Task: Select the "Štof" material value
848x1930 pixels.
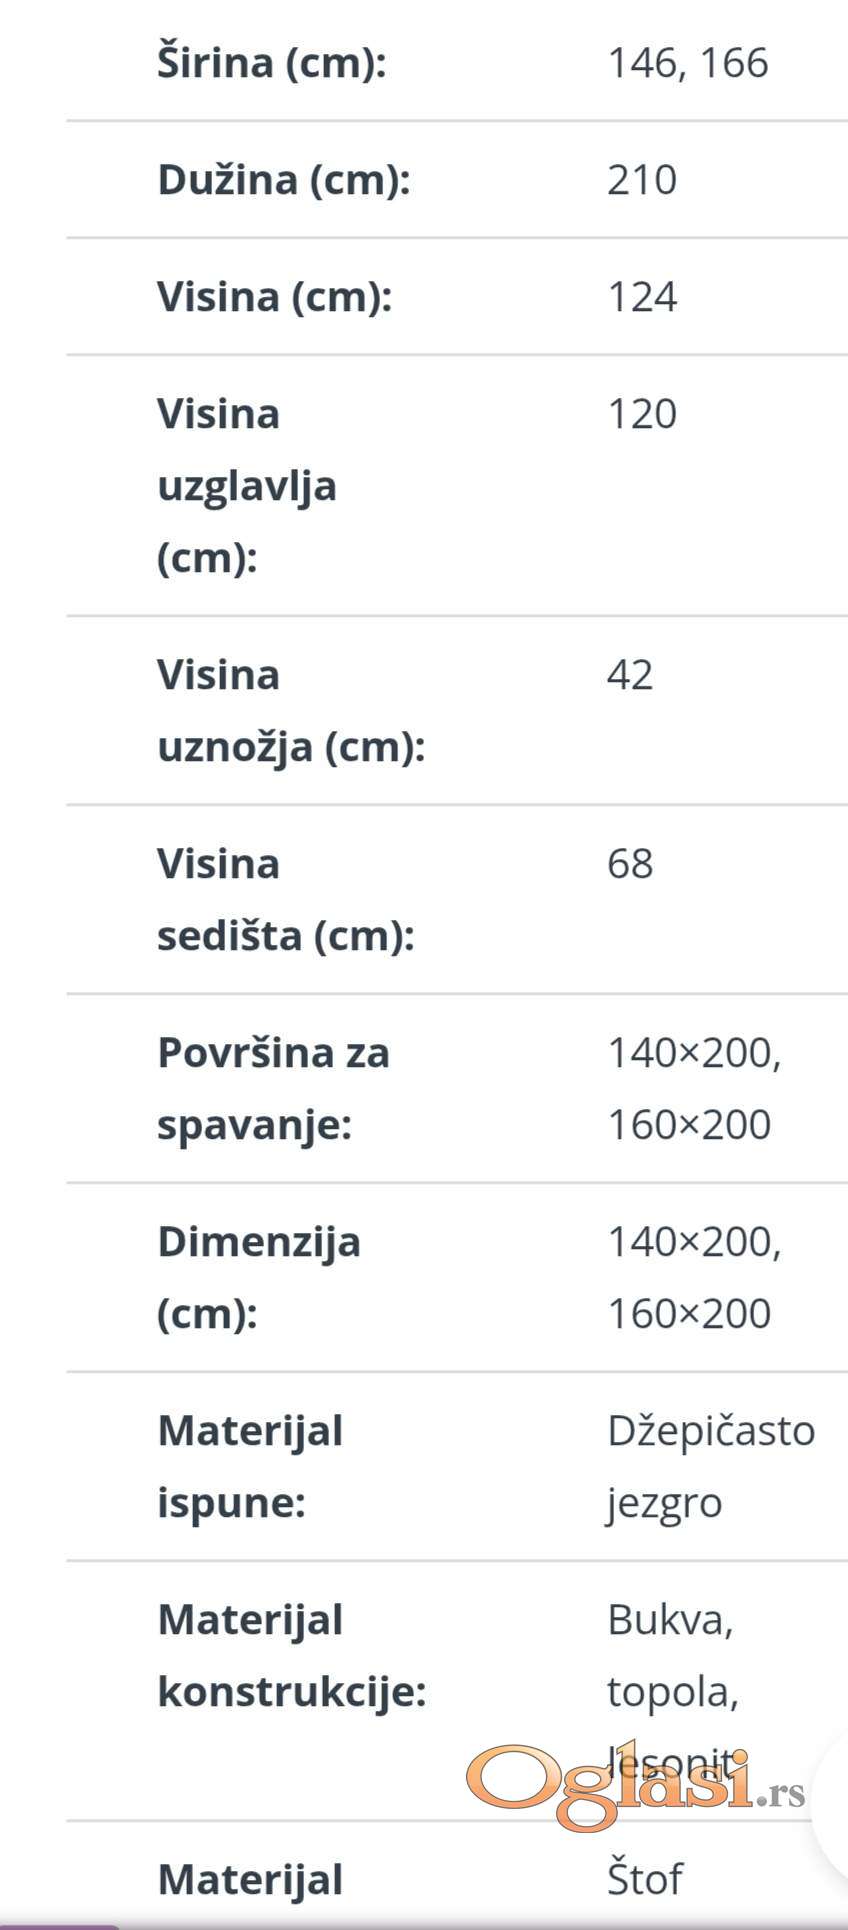Action: 644,1879
